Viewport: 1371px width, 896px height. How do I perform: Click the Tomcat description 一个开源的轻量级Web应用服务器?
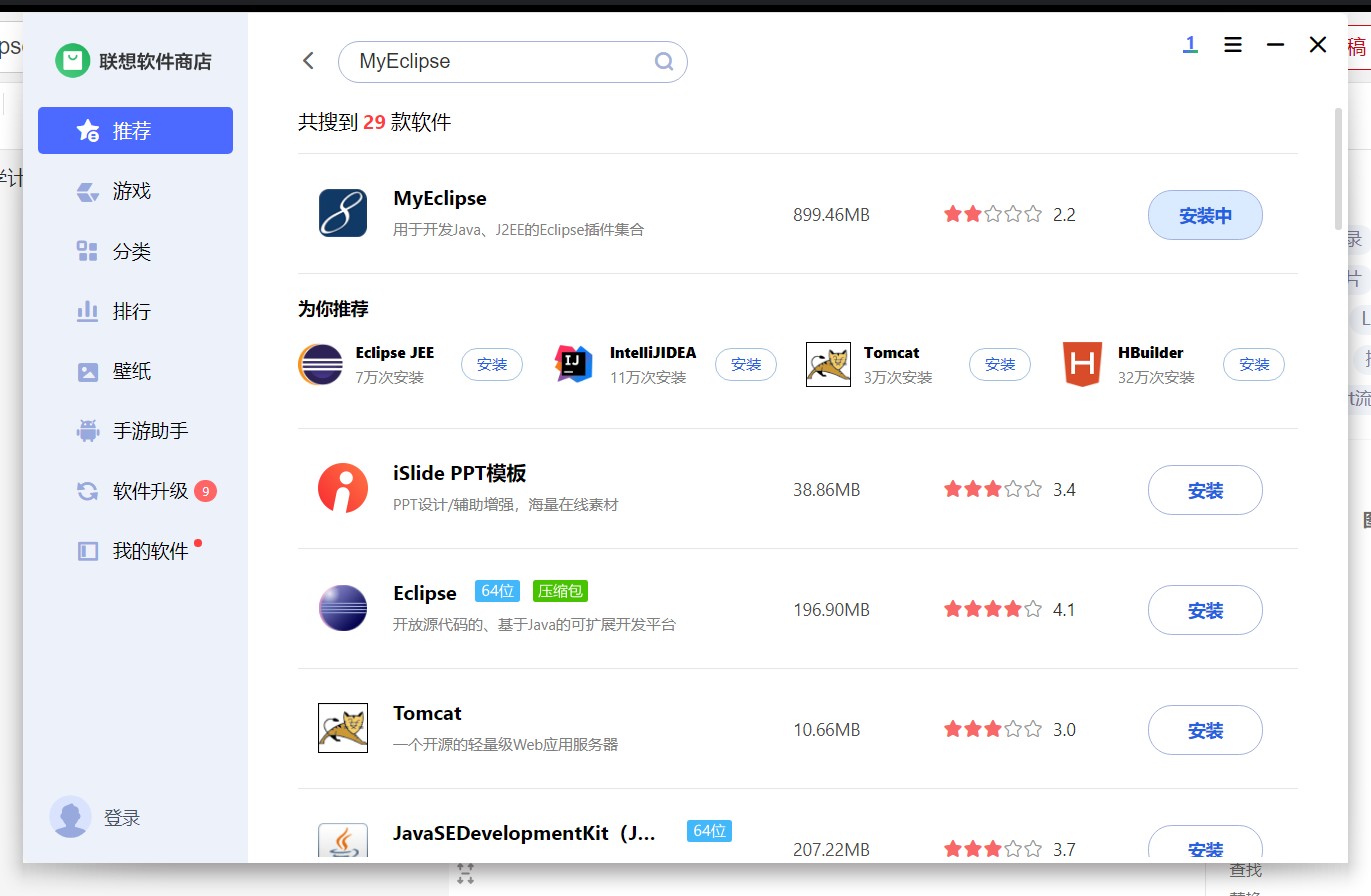506,745
